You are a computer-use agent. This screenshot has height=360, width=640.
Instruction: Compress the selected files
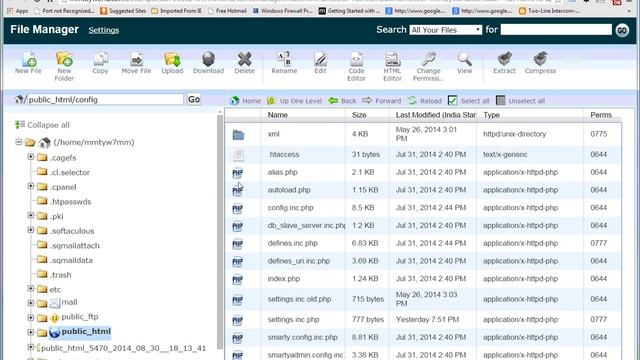click(540, 62)
